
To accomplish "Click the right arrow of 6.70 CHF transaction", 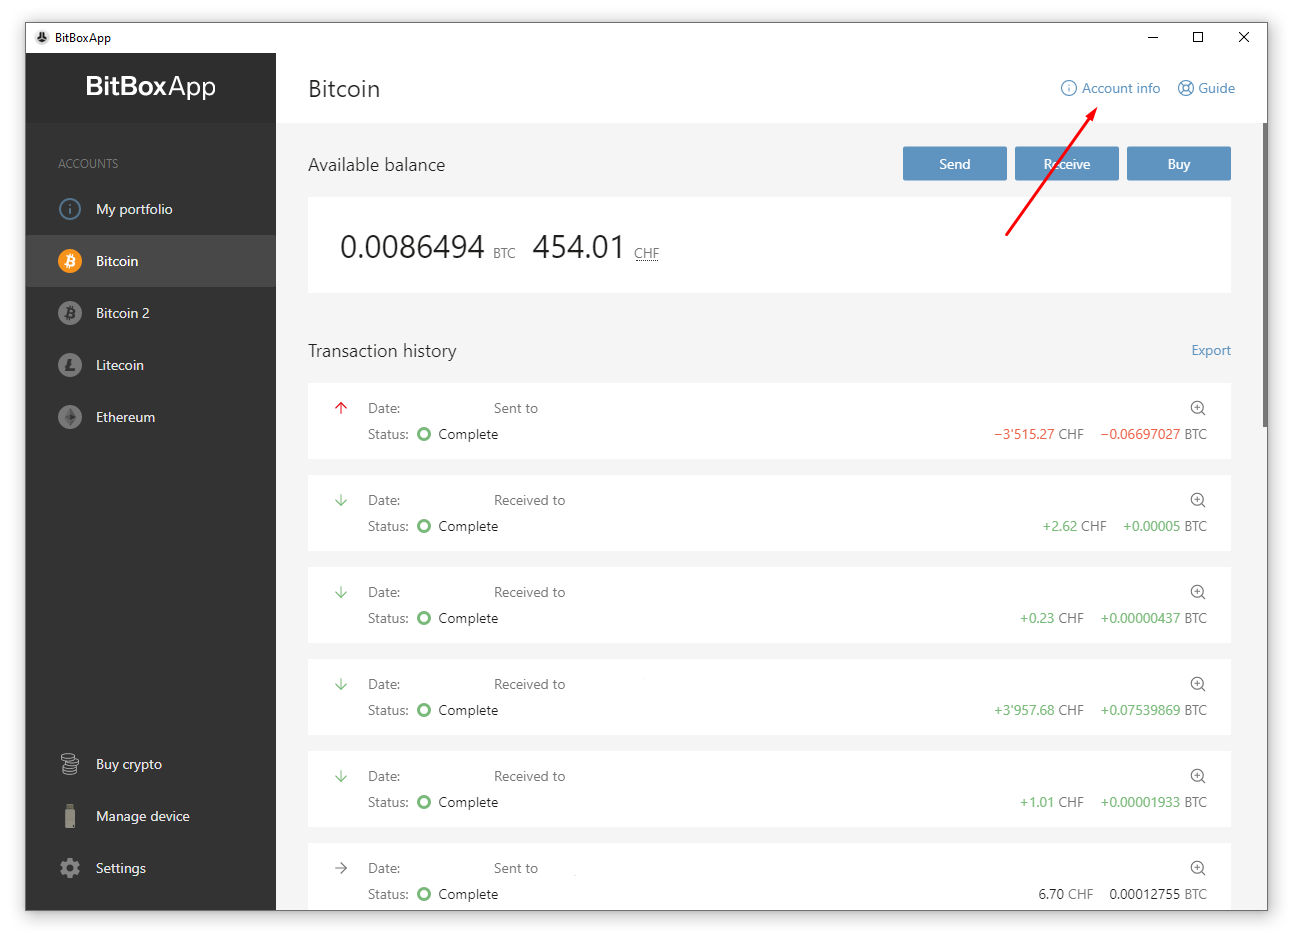I will (x=341, y=868).
